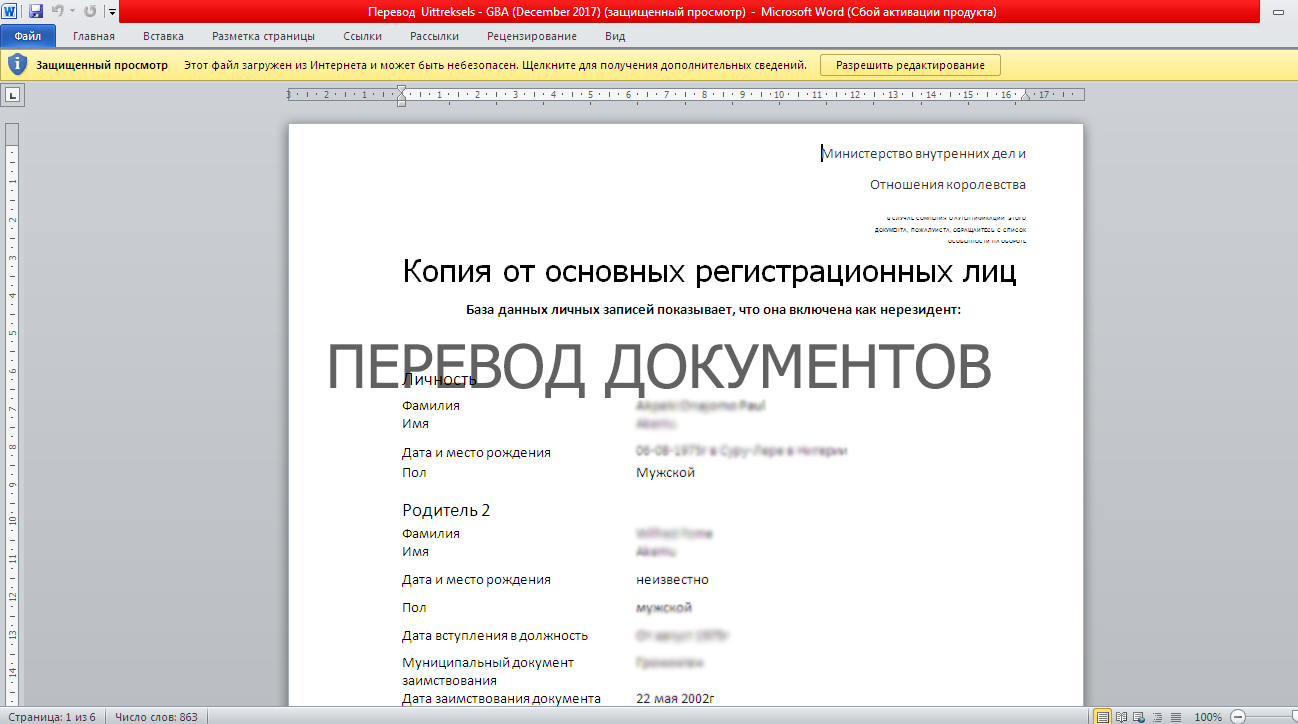Image resolution: width=1298 pixels, height=724 pixels.
Task: Click the 'Дата вступления в должность' label
Action: [x=495, y=635]
